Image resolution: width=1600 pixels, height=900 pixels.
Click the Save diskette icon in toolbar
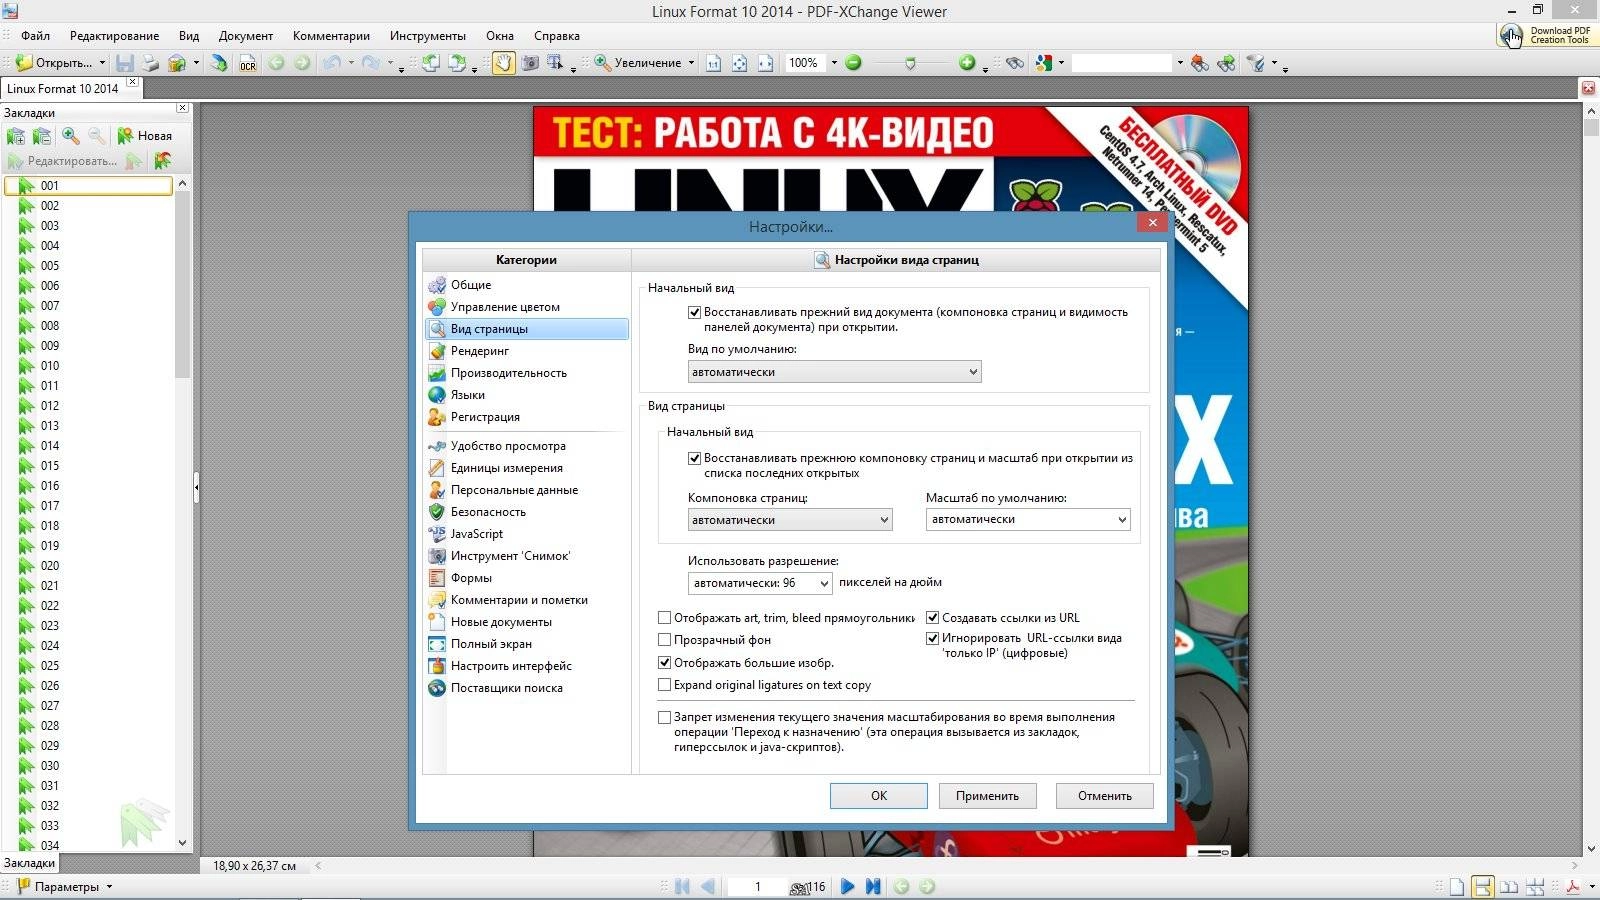coord(124,63)
